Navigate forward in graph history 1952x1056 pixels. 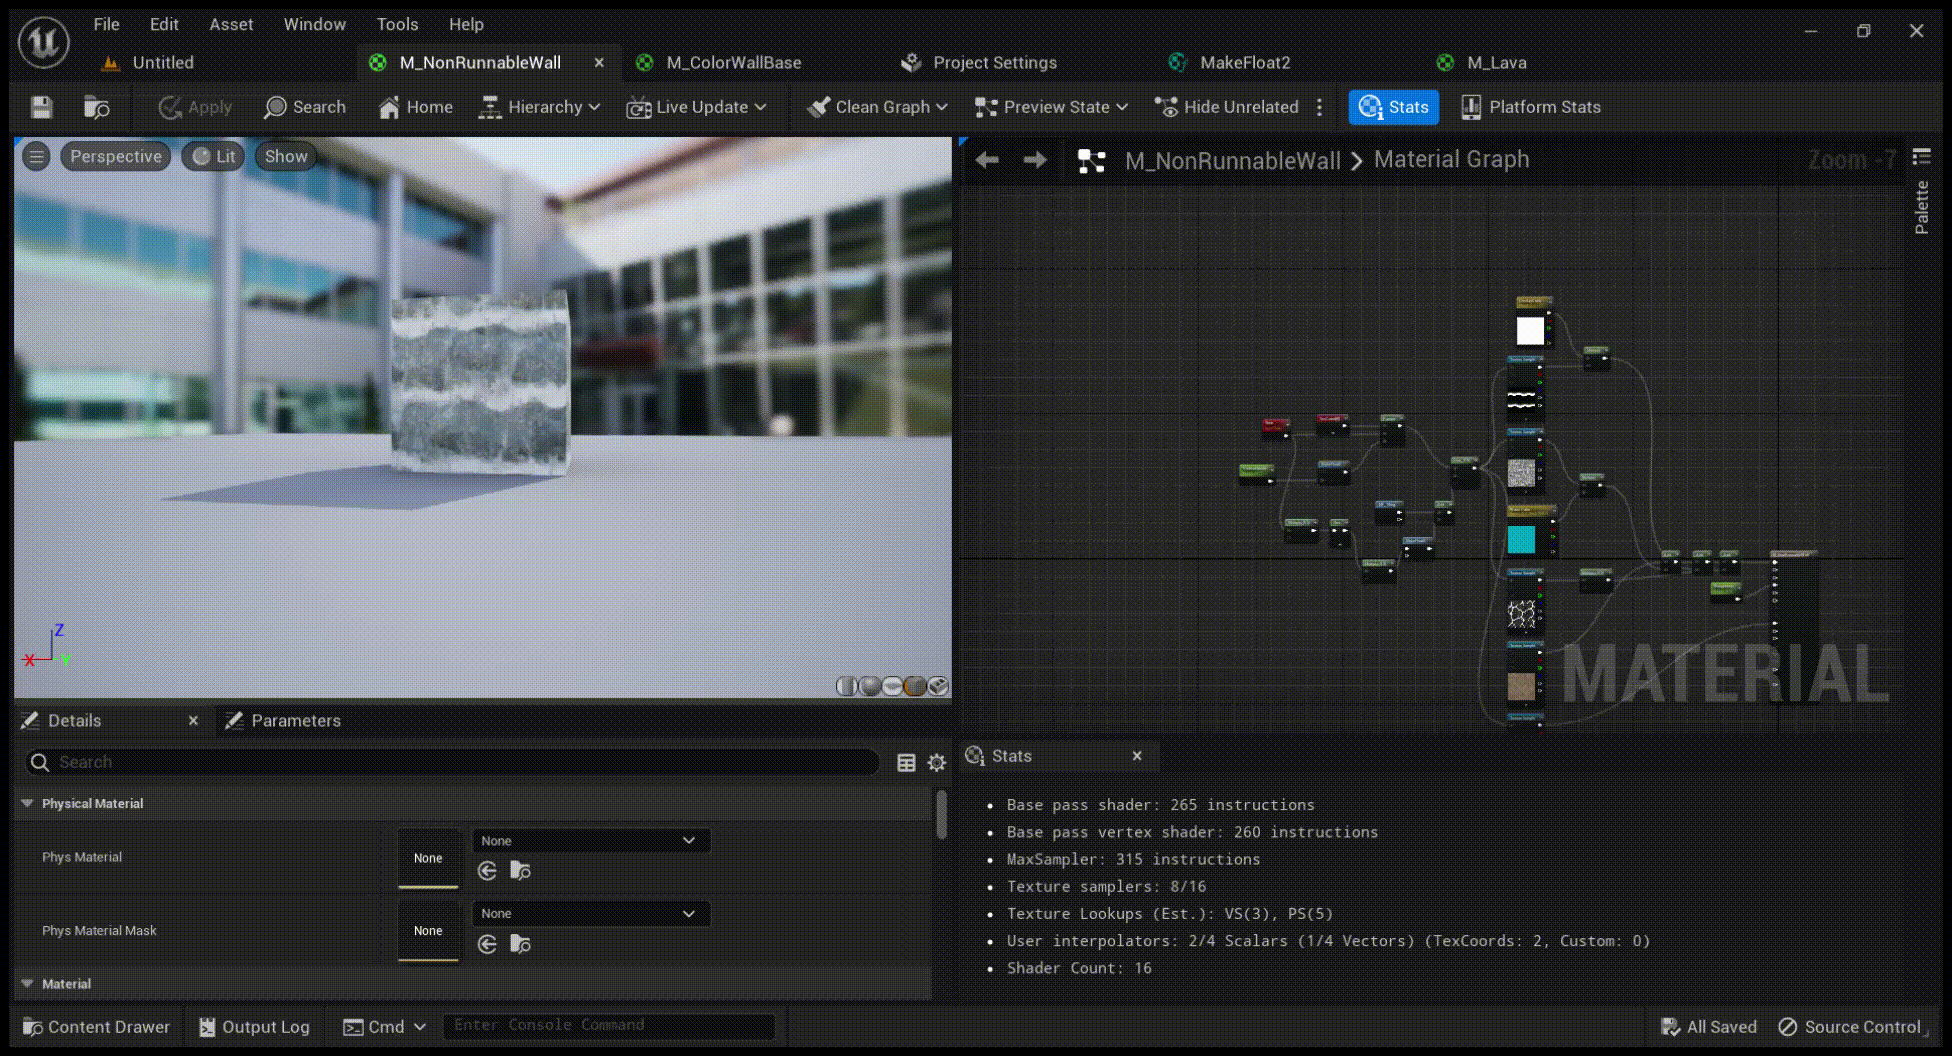click(1035, 160)
